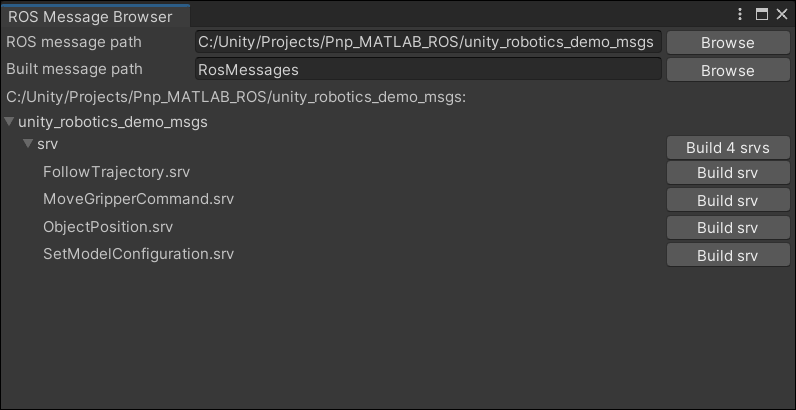
Task: Browse for the Built message path
Action: [x=727, y=71]
